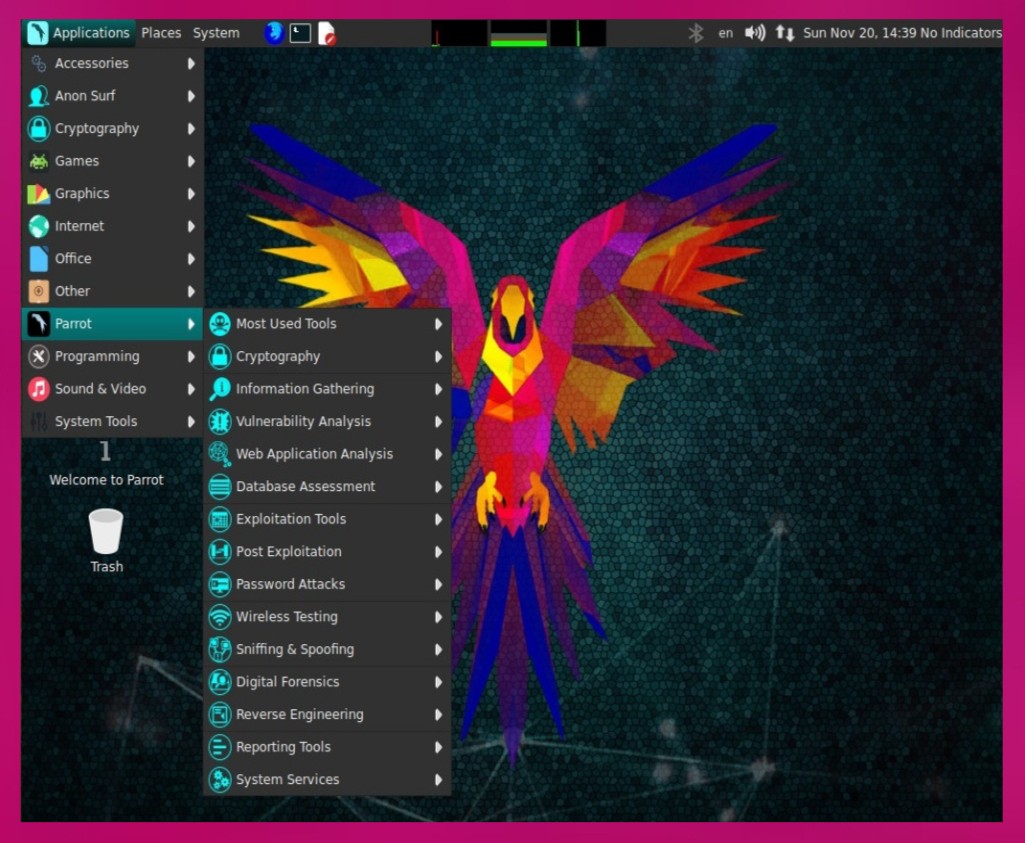The image size is (1025, 843).
Task: Open the document editor launcher in panel
Action: (326, 33)
